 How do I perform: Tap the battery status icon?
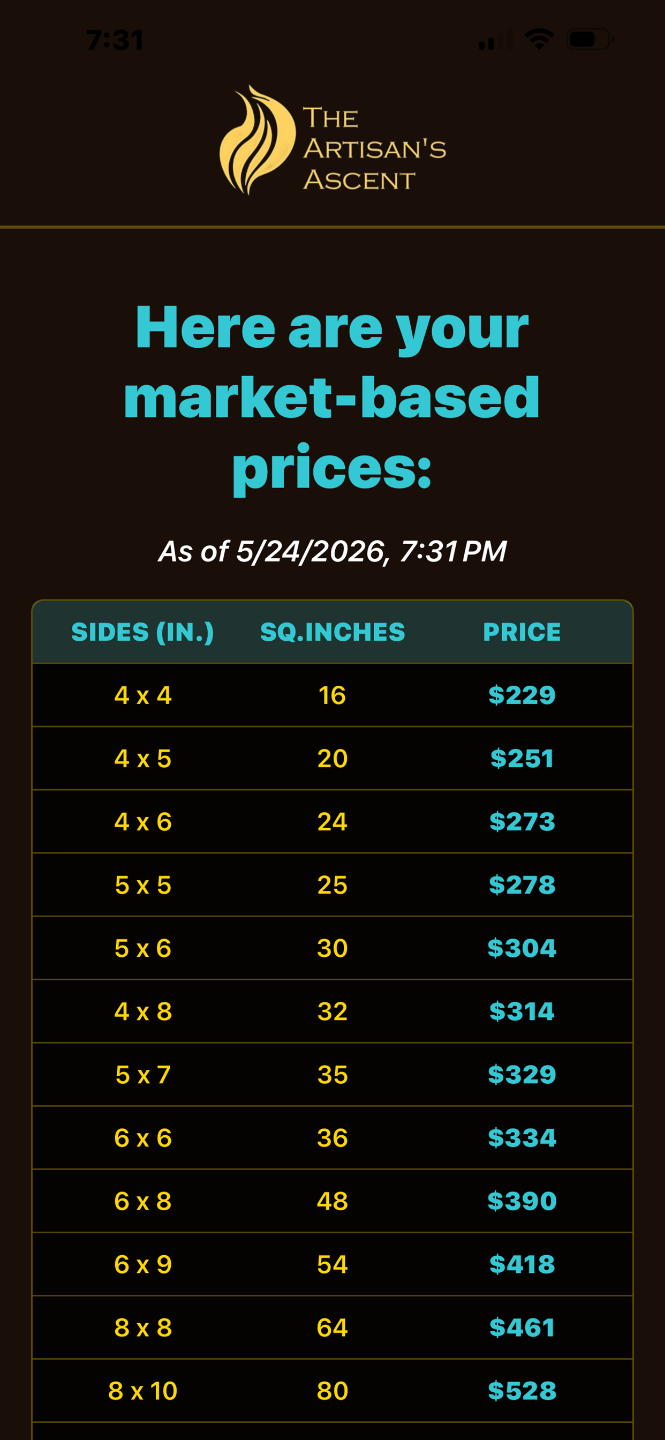coord(589,40)
